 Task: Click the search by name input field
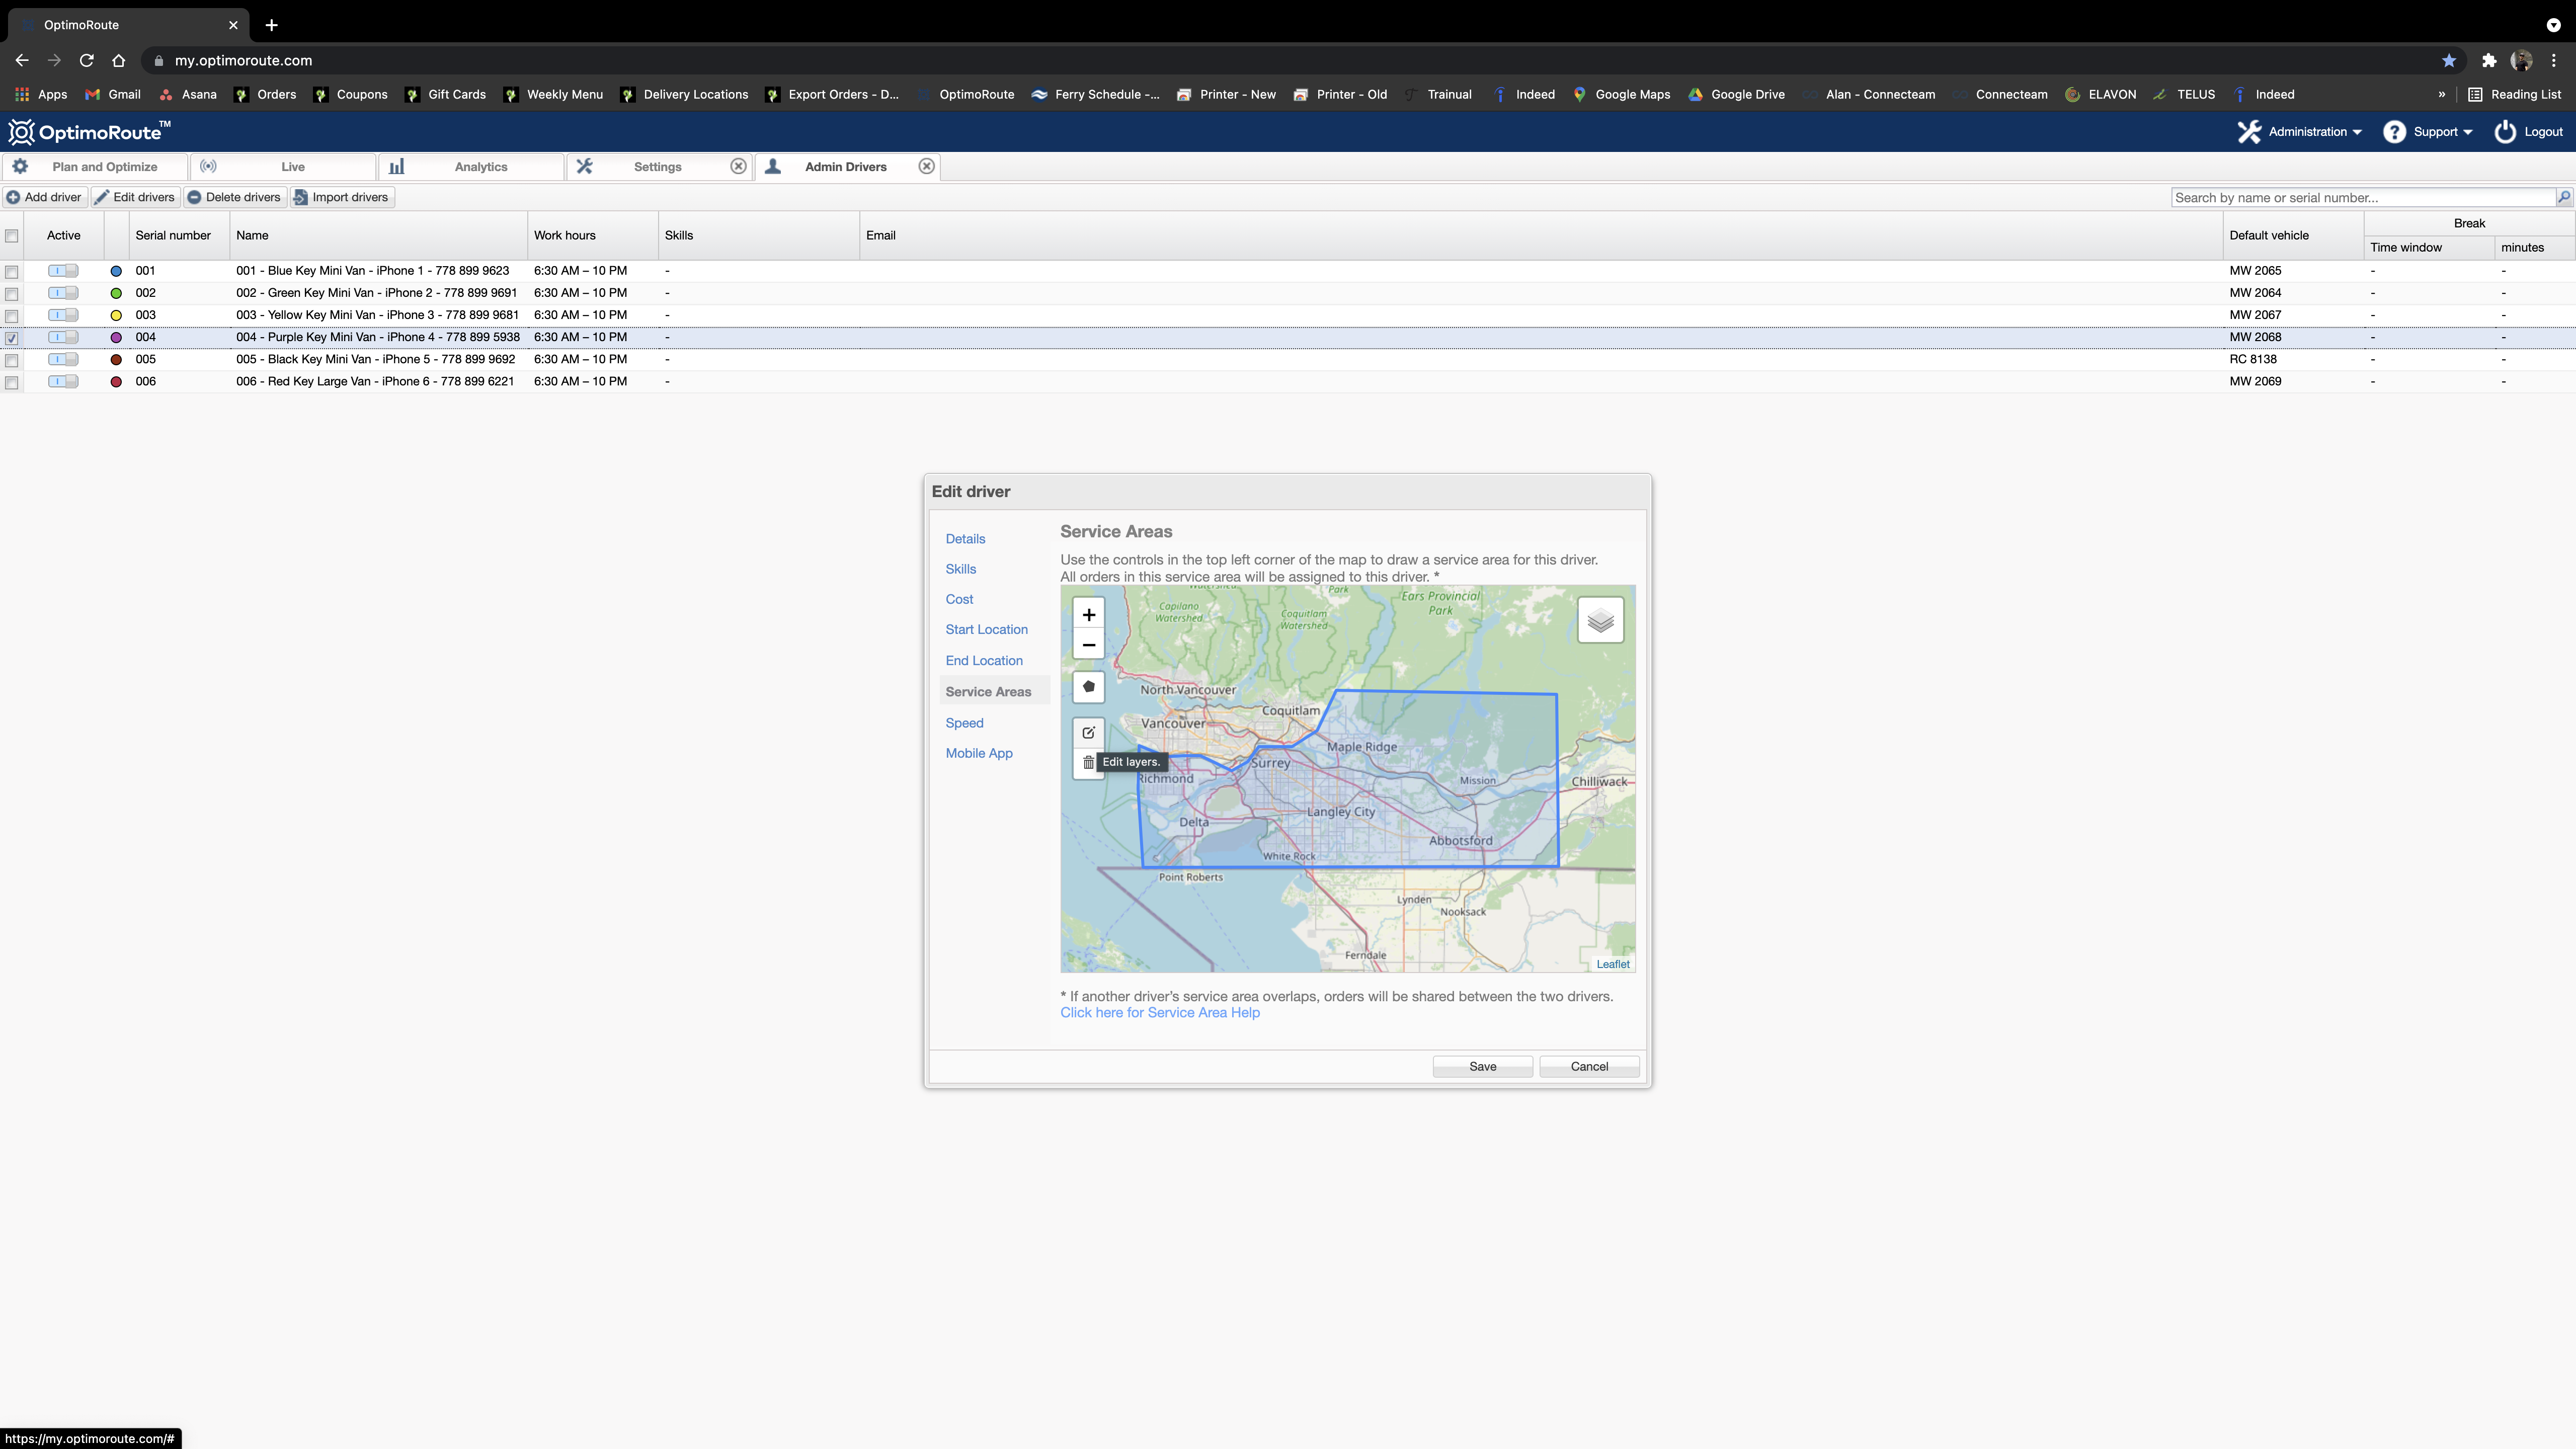[x=2362, y=197]
